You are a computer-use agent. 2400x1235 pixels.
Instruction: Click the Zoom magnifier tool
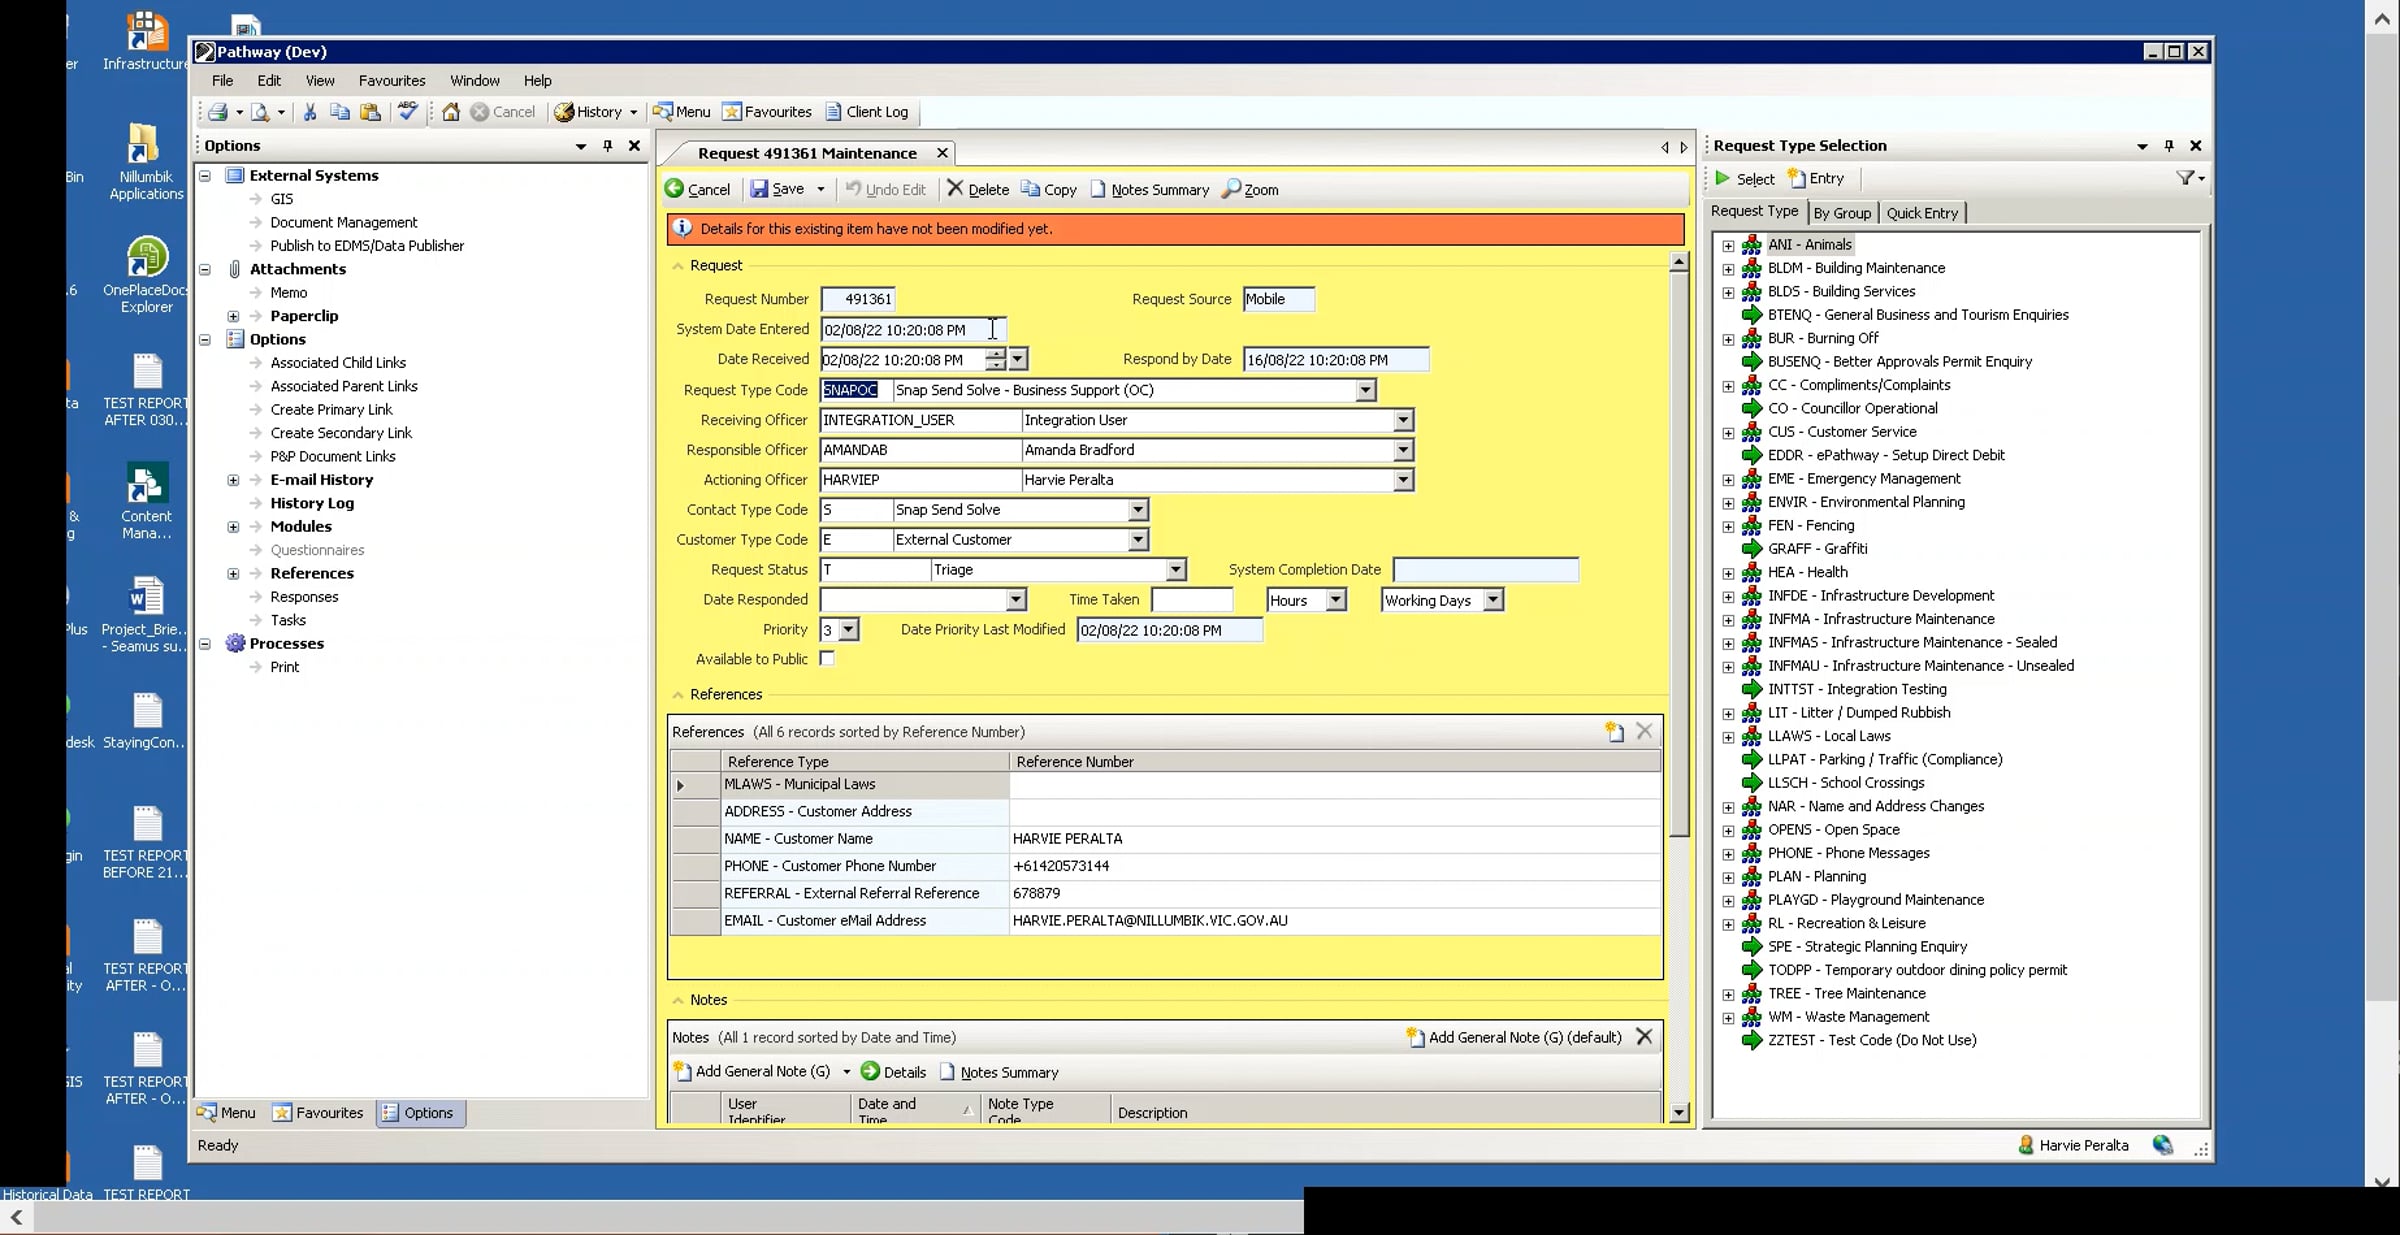1250,189
